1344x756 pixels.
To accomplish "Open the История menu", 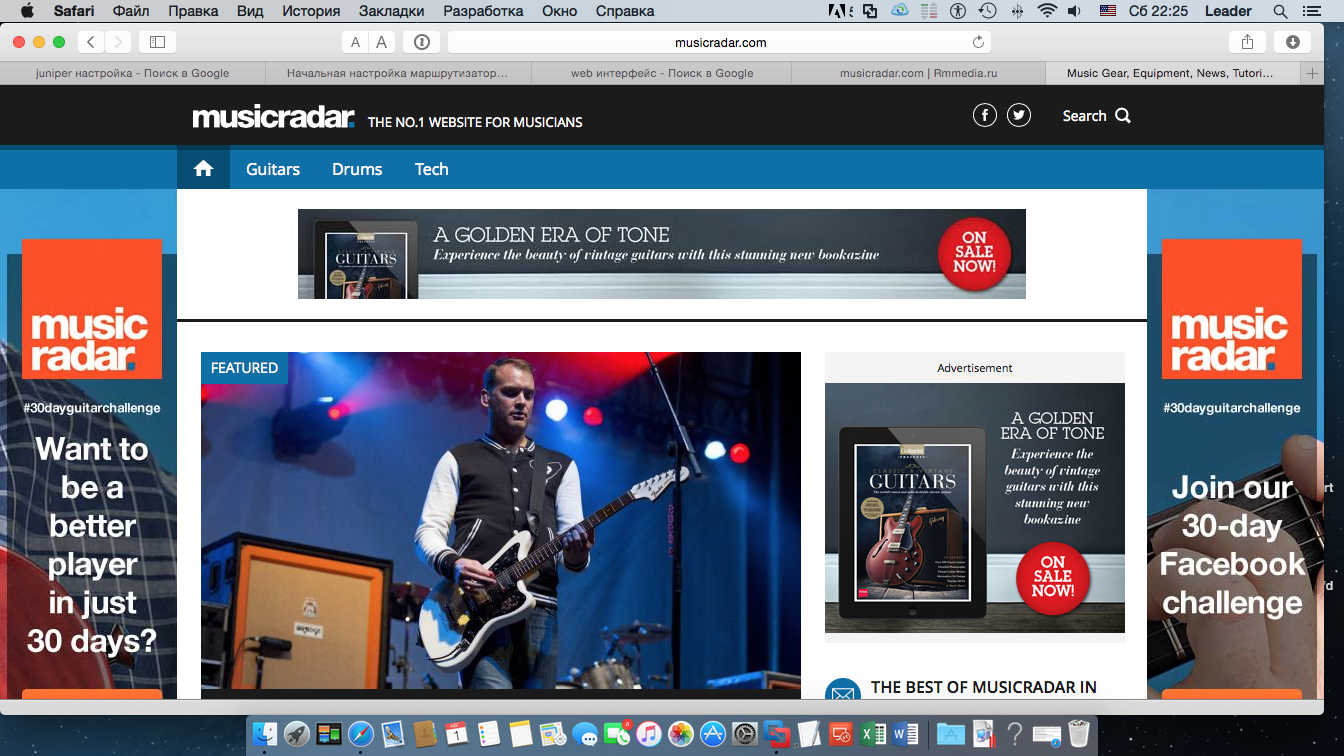I will pyautogui.click(x=311, y=11).
